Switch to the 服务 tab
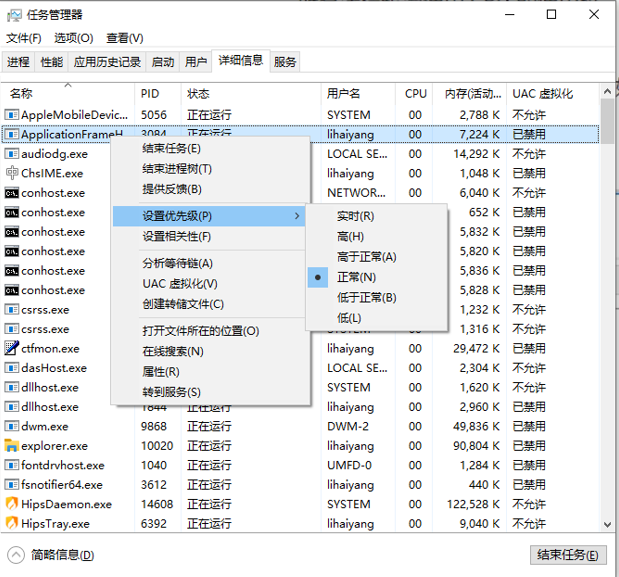This screenshot has width=619, height=577. [x=285, y=62]
